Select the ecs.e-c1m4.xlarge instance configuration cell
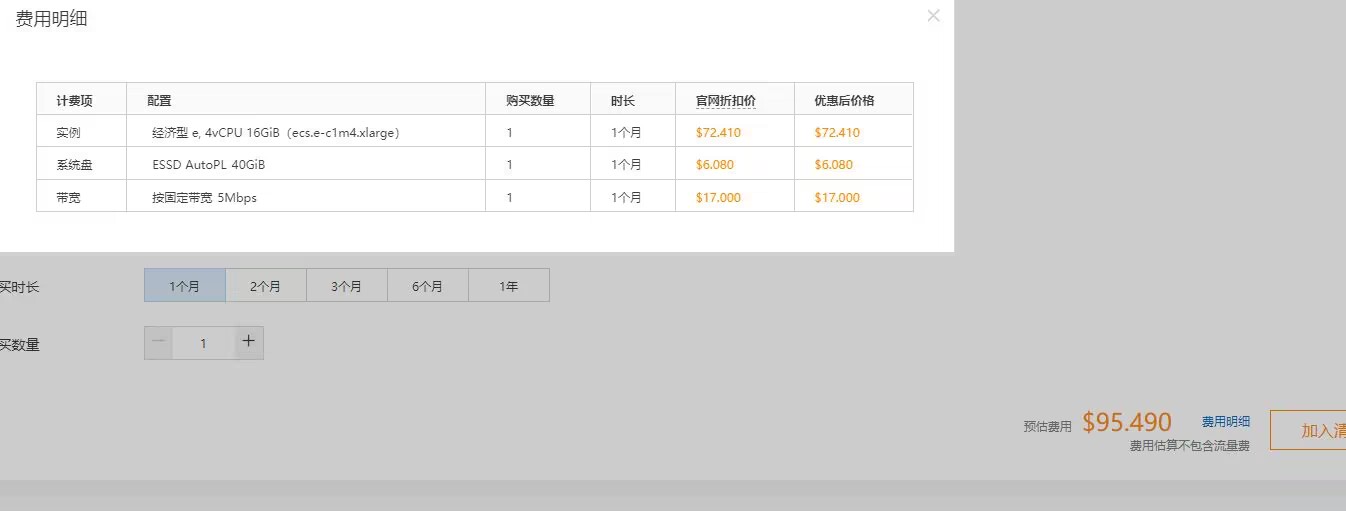1346x511 pixels. (x=275, y=133)
